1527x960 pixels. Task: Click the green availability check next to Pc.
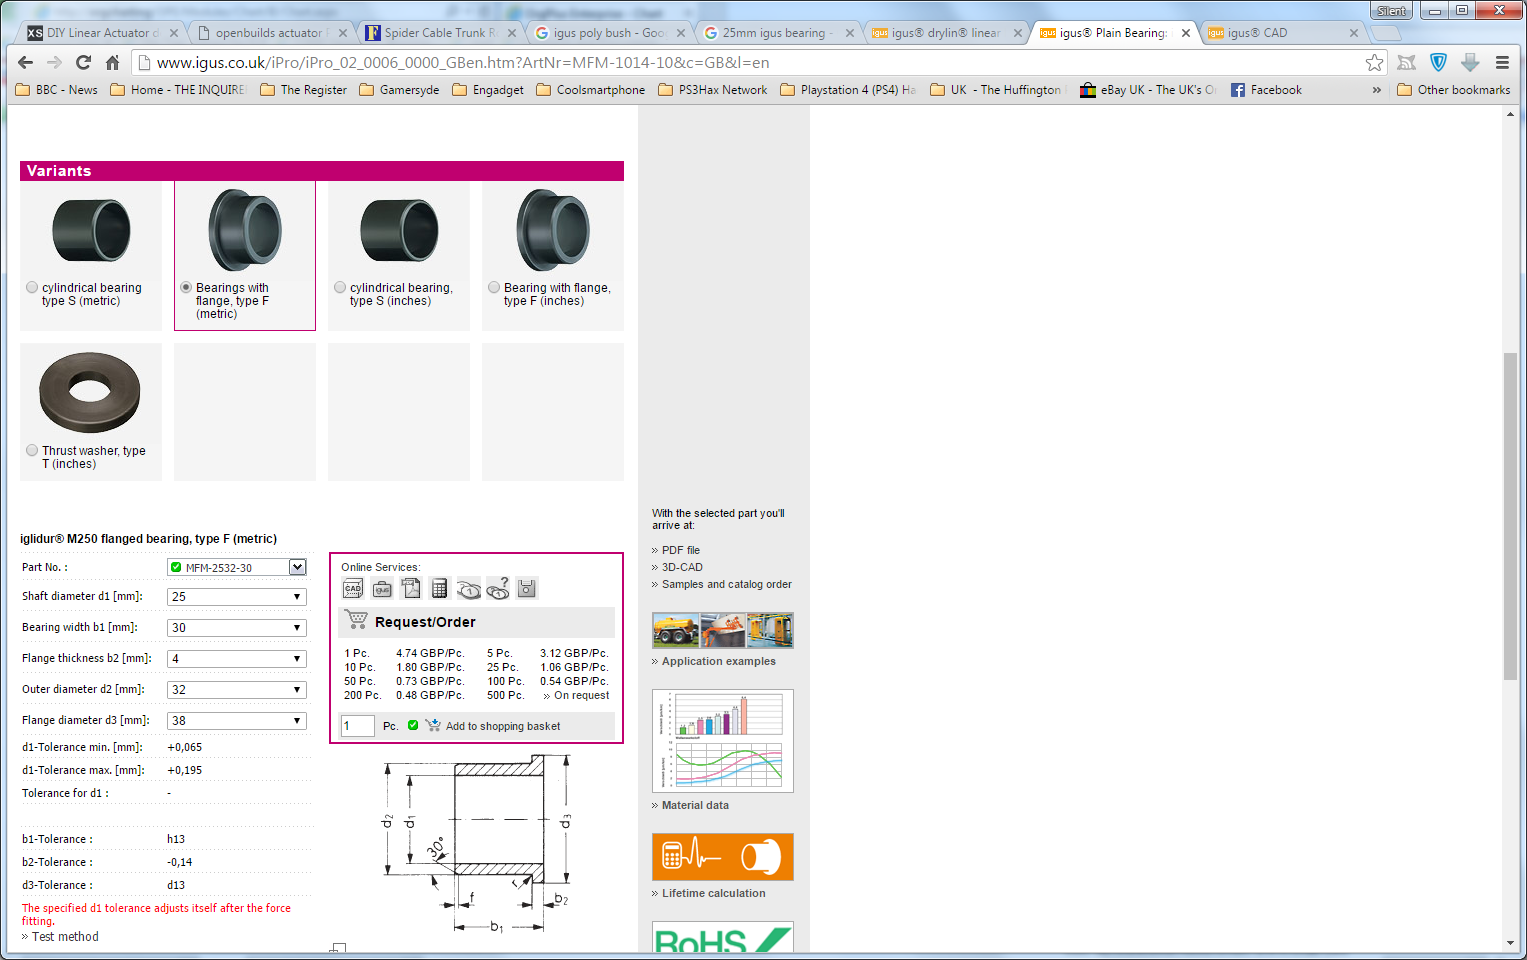(413, 725)
